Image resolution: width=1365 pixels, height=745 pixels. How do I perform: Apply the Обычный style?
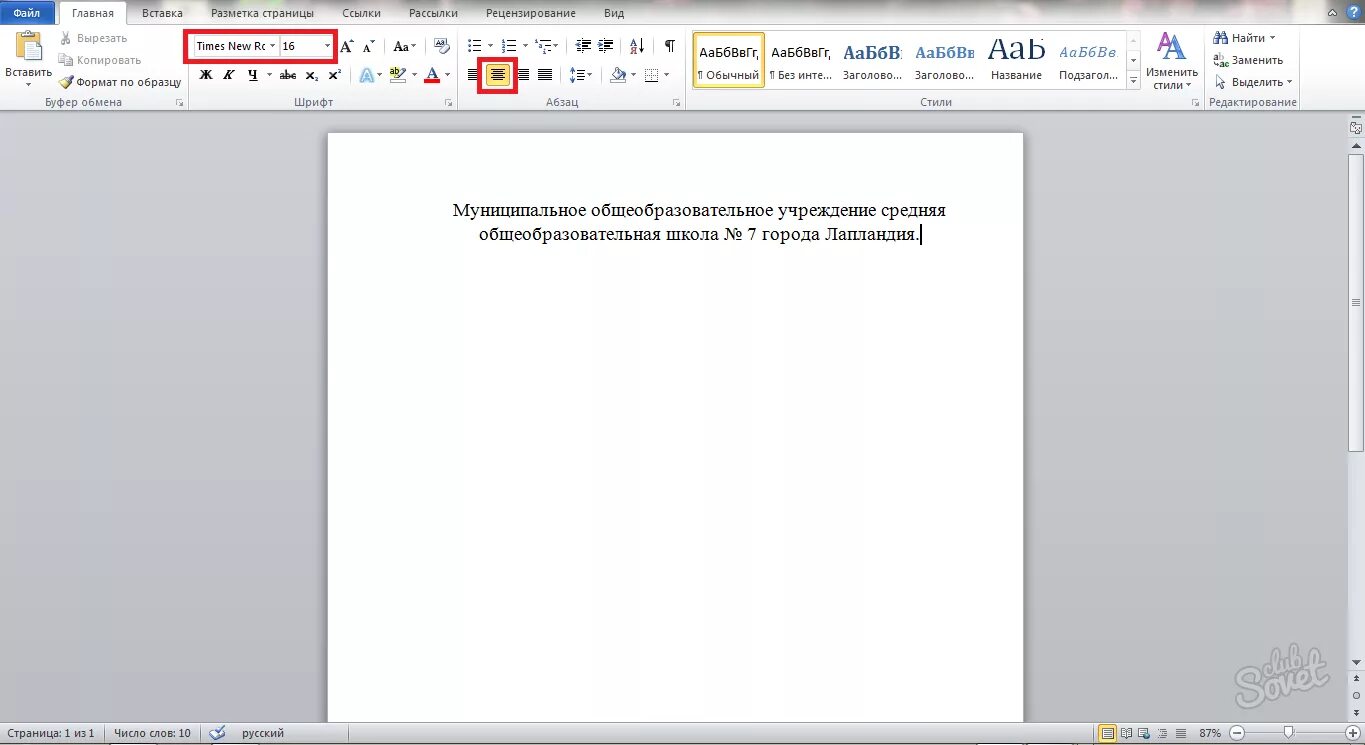pos(729,60)
